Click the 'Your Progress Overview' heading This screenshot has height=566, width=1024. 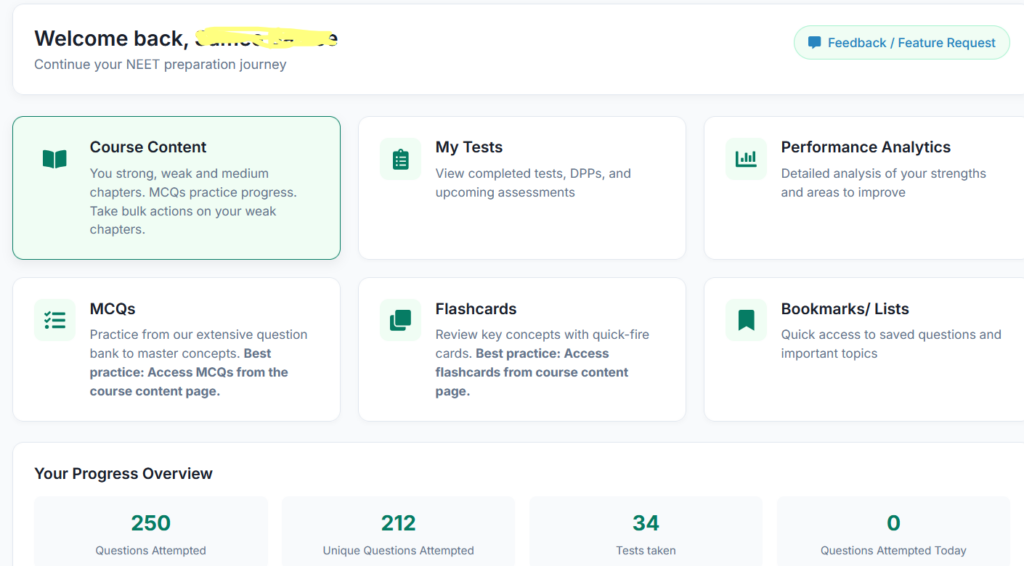pos(123,473)
